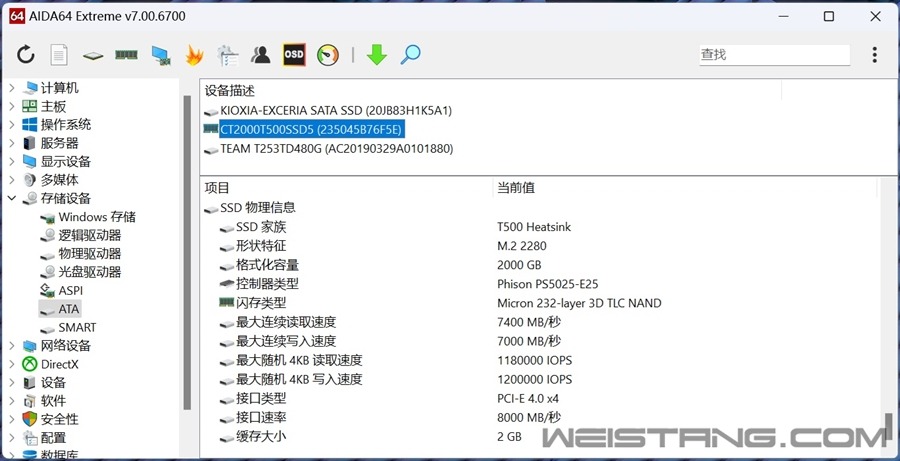
Task: Click the magnifier search icon
Action: coord(410,55)
